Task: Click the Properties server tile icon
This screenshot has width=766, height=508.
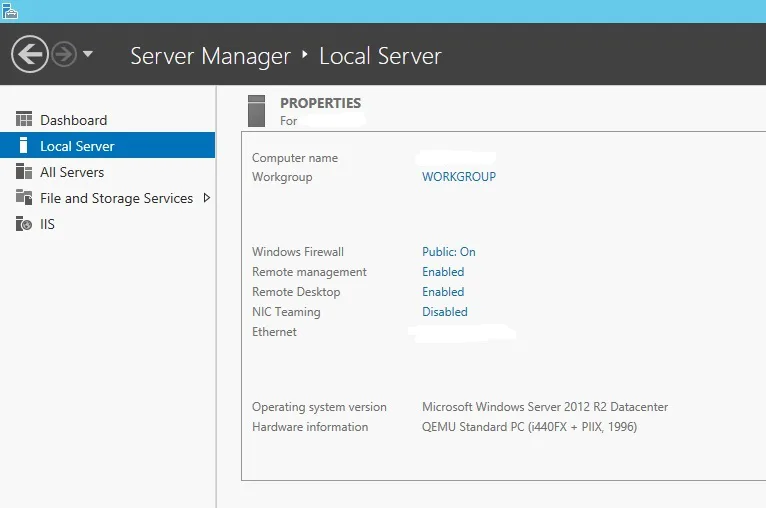Action: (257, 109)
